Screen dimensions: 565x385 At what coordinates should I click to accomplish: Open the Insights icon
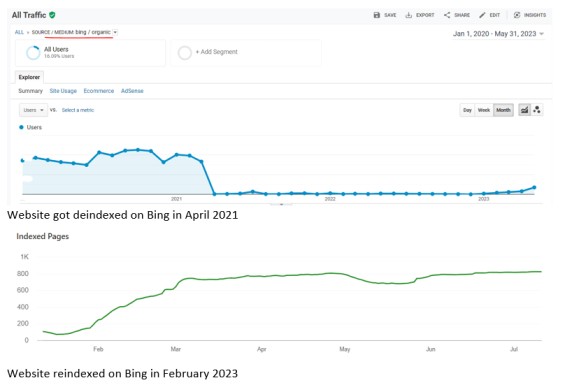coord(517,15)
